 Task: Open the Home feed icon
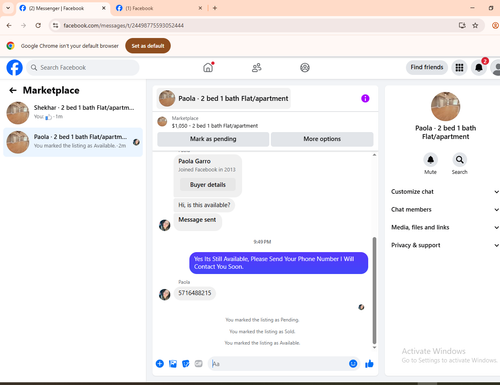coord(208,67)
